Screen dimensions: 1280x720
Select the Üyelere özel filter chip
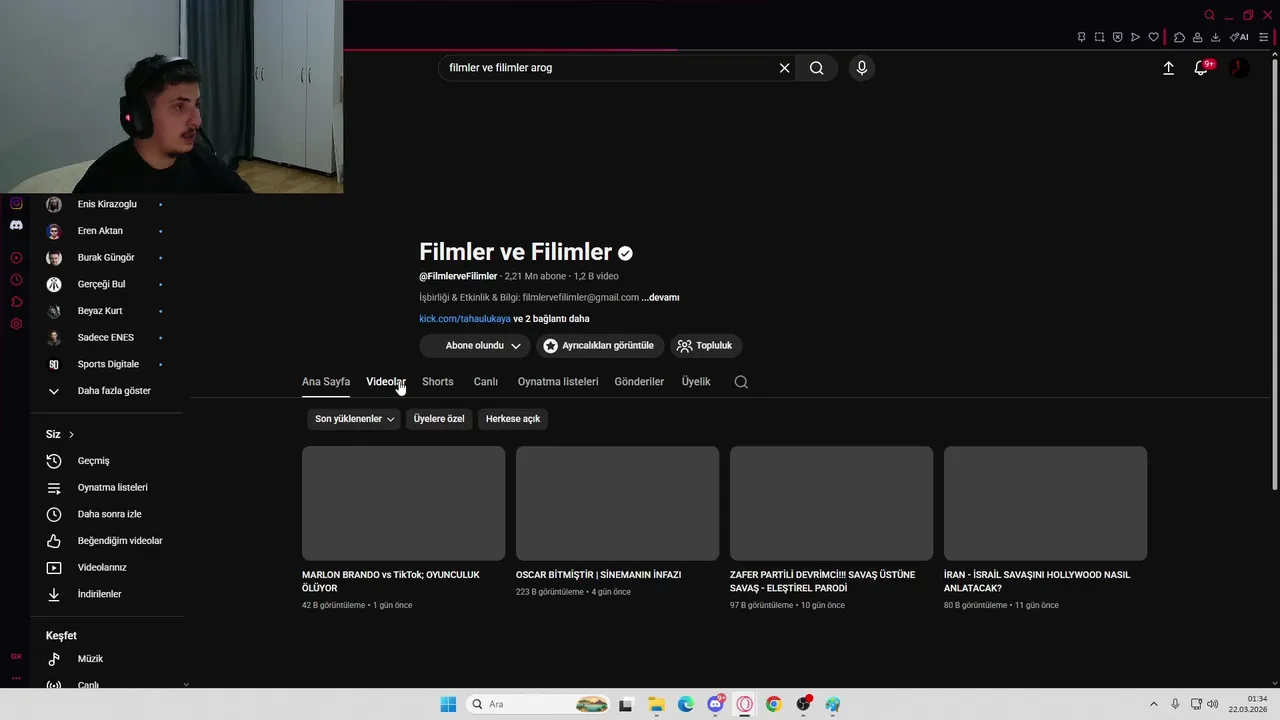click(x=439, y=419)
